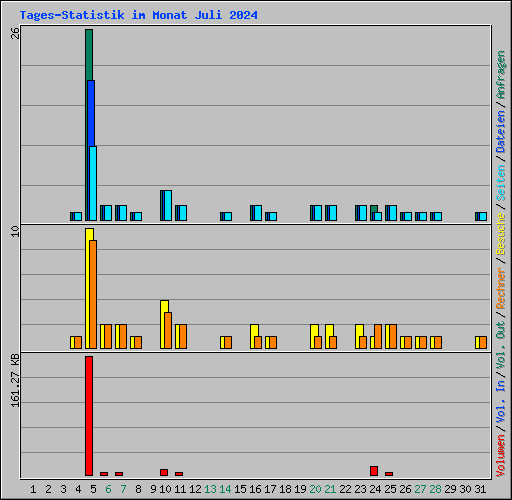Click the orange Rechner bar for day 31
This screenshot has width=512, height=500.
click(x=483, y=342)
